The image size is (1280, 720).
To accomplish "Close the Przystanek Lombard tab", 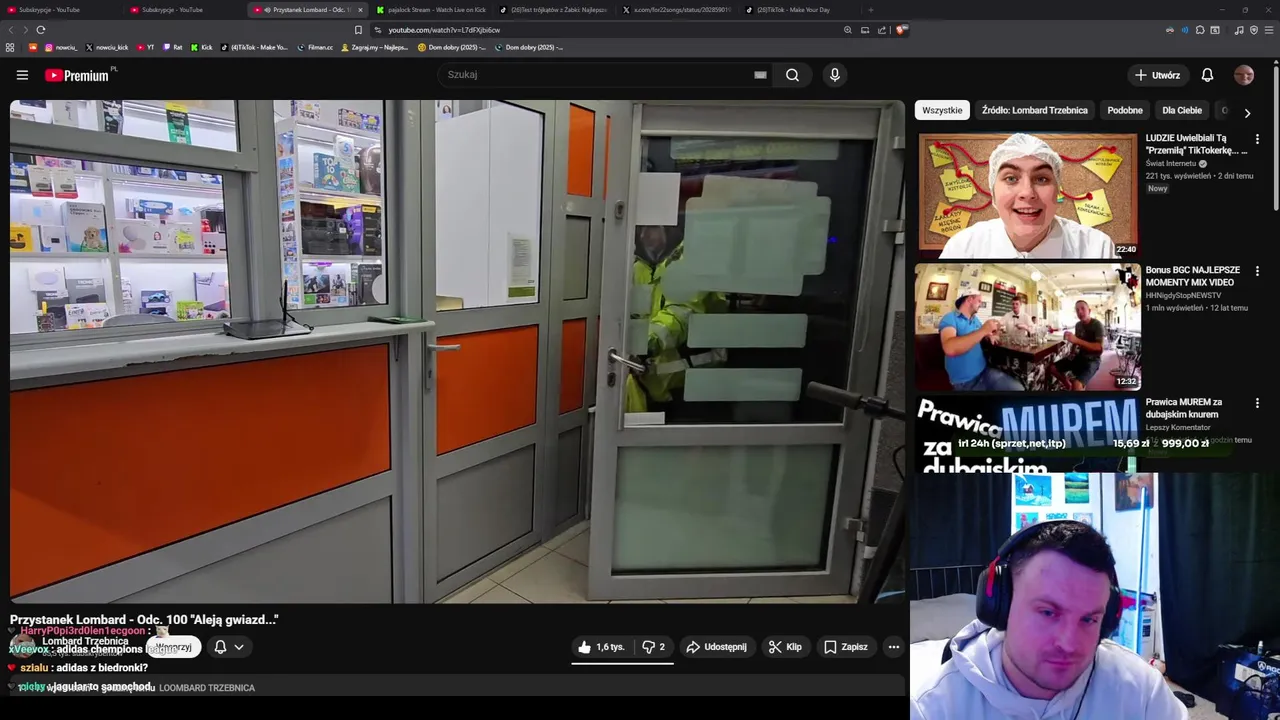I will pos(360,10).
